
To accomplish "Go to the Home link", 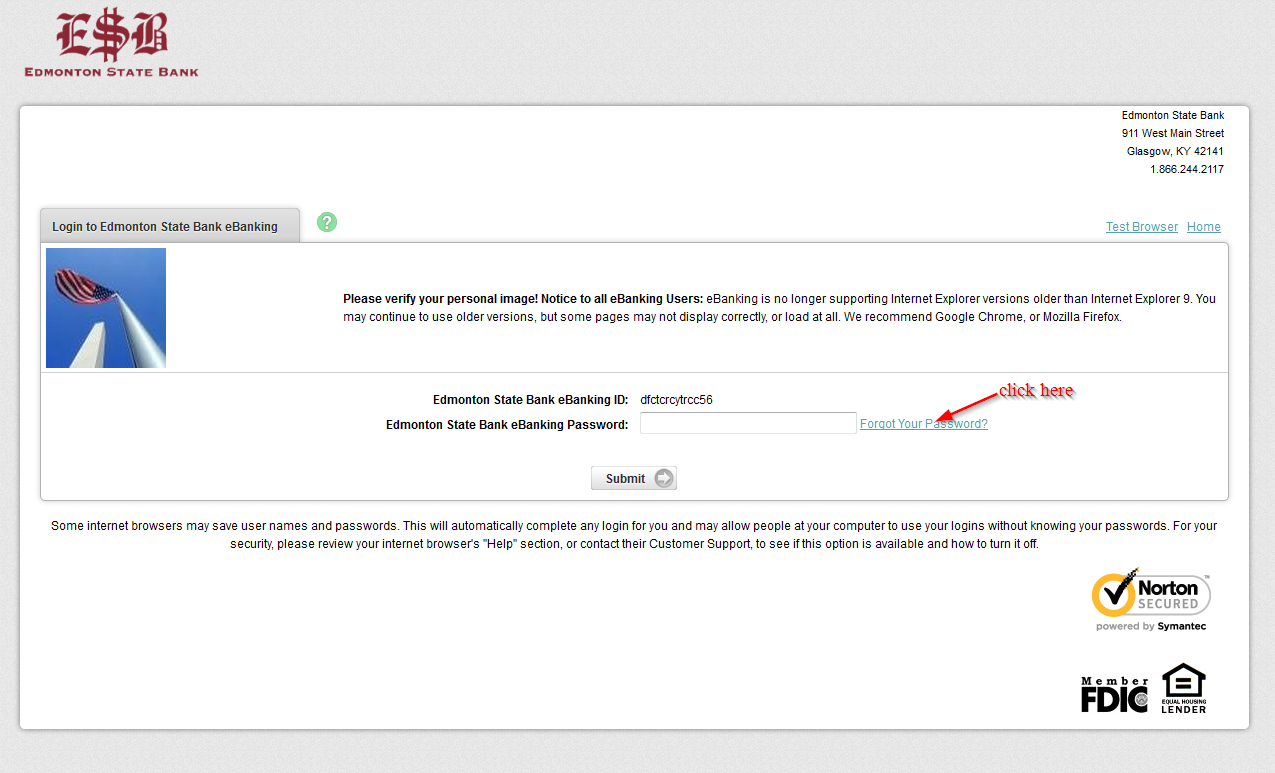I will coord(1204,227).
